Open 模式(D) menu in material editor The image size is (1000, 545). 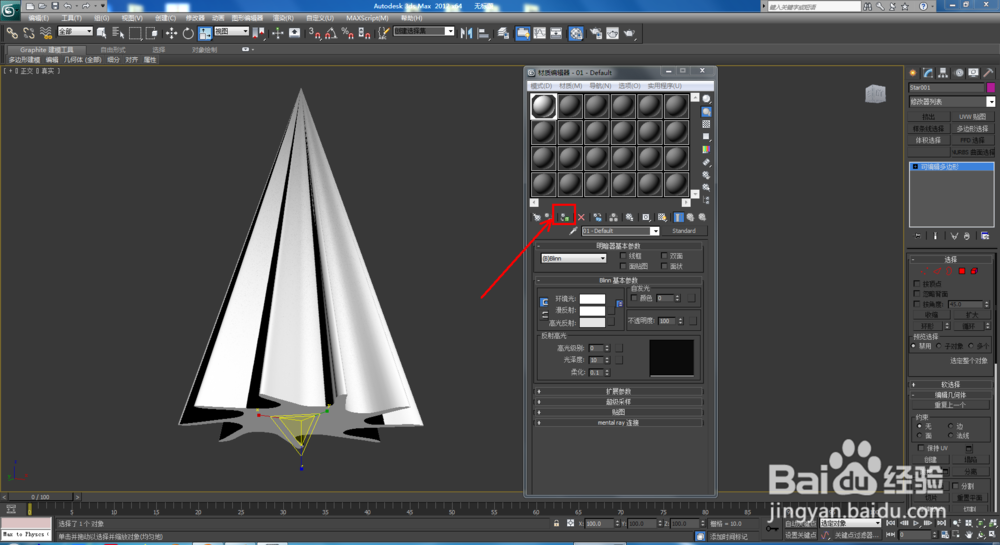(541, 85)
